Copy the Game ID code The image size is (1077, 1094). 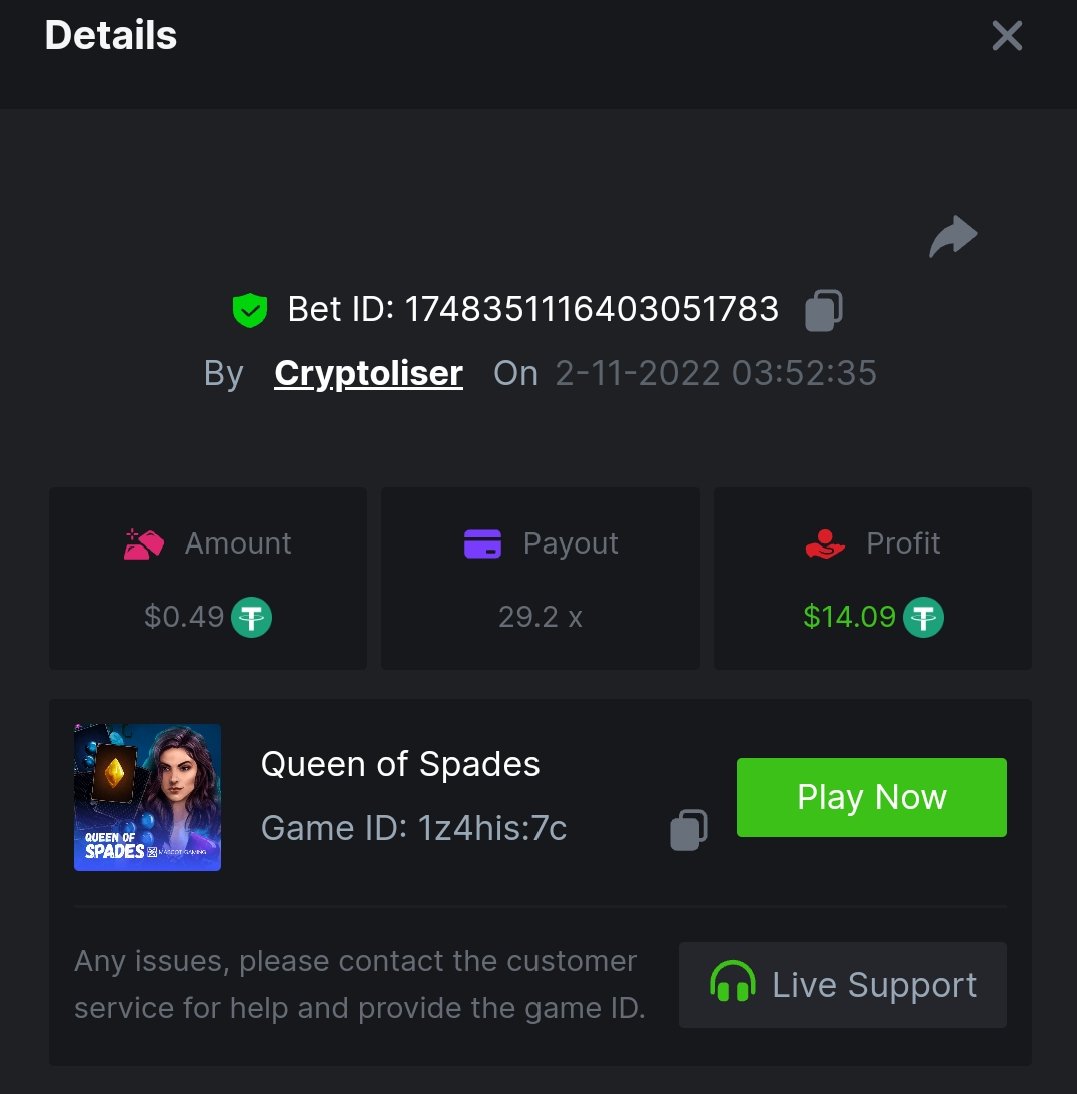pos(689,830)
